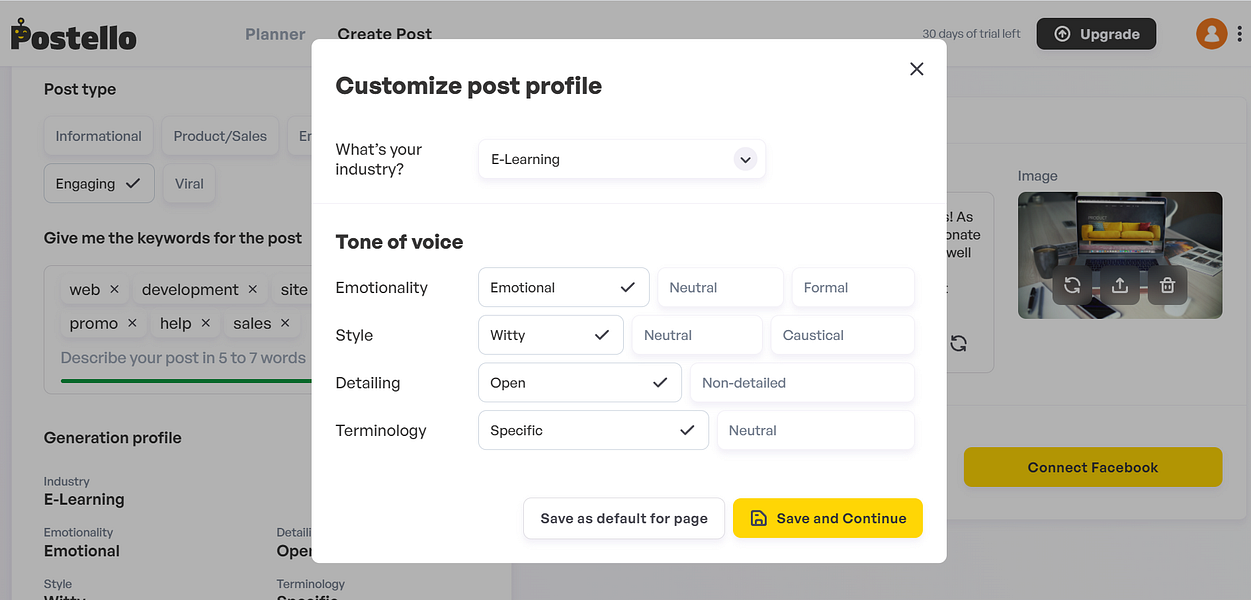Close the Customize post profile dialog
The height and width of the screenshot is (600, 1251).
click(916, 69)
